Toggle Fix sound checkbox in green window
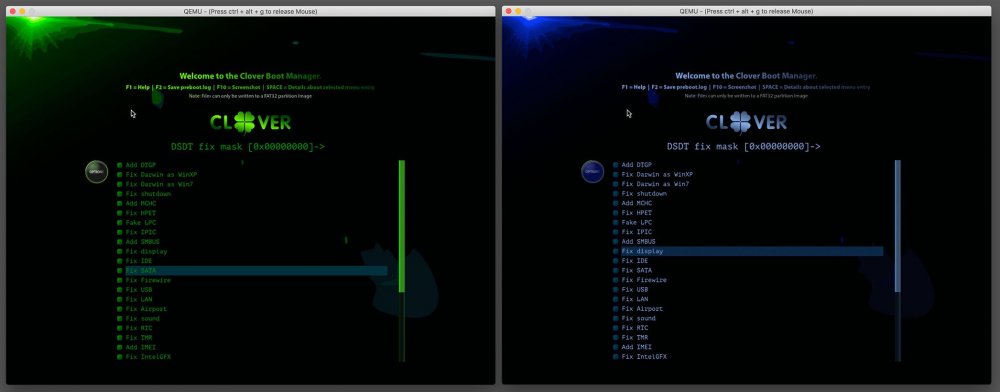 [119, 318]
